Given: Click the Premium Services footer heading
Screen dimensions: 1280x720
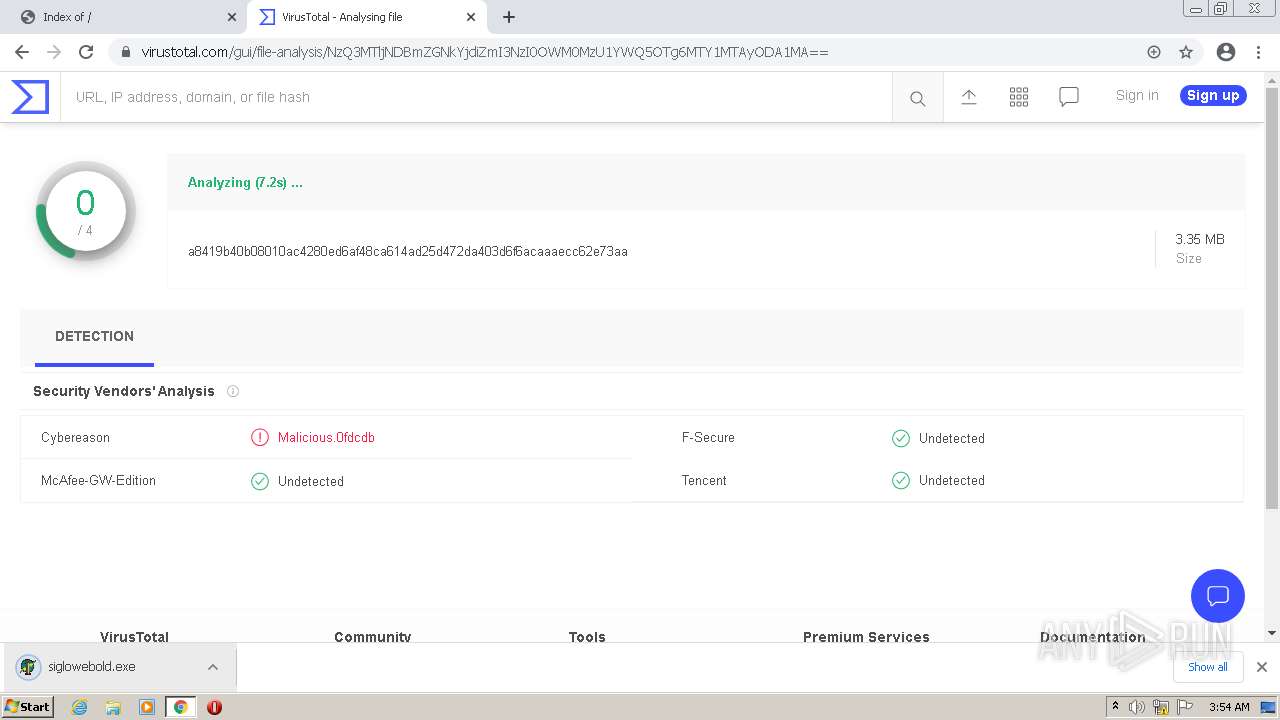Looking at the screenshot, I should click(x=866, y=637).
